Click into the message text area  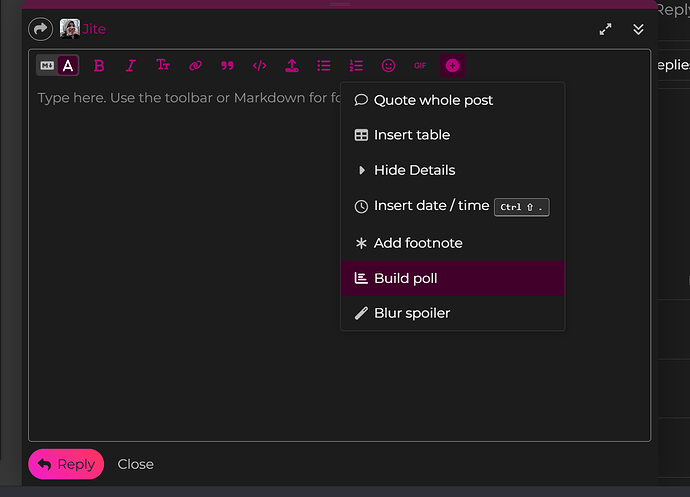pyautogui.click(x=339, y=261)
